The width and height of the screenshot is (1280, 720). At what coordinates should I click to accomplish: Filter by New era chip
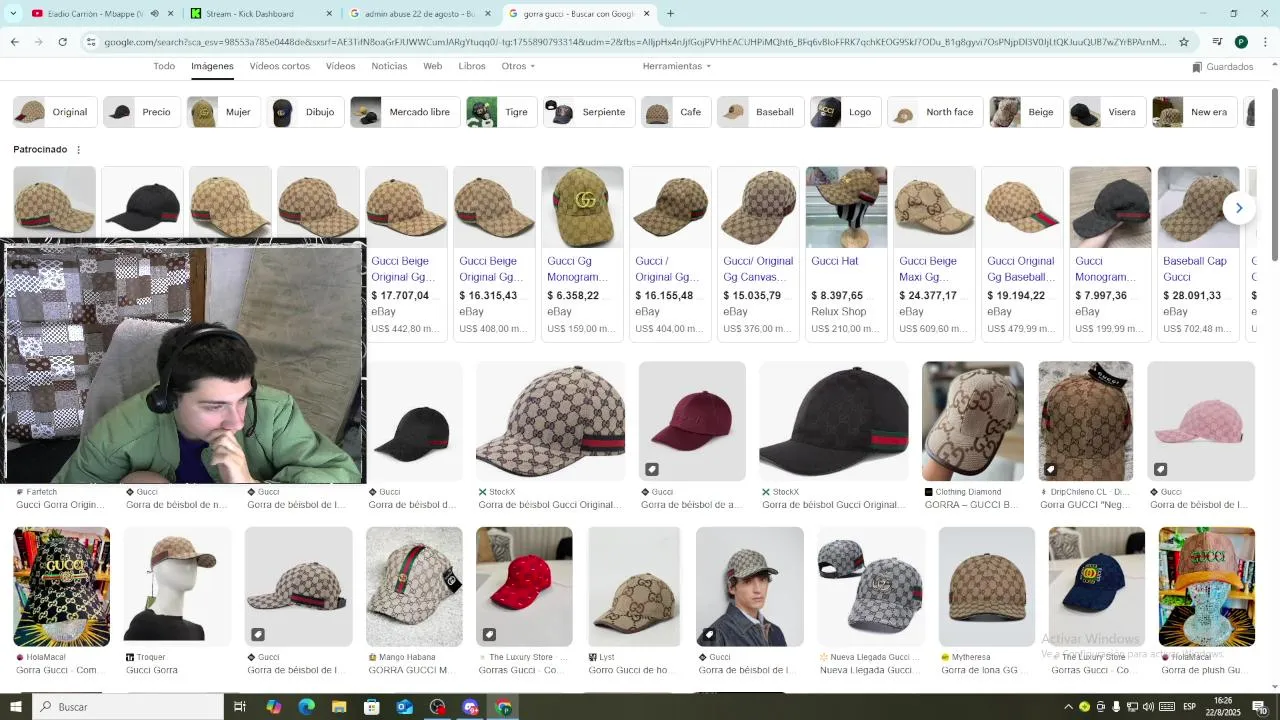click(x=1195, y=112)
